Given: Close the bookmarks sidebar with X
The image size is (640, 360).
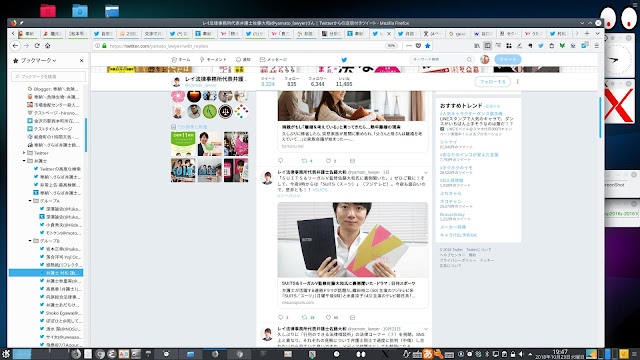Looking at the screenshot, I should click(81, 60).
